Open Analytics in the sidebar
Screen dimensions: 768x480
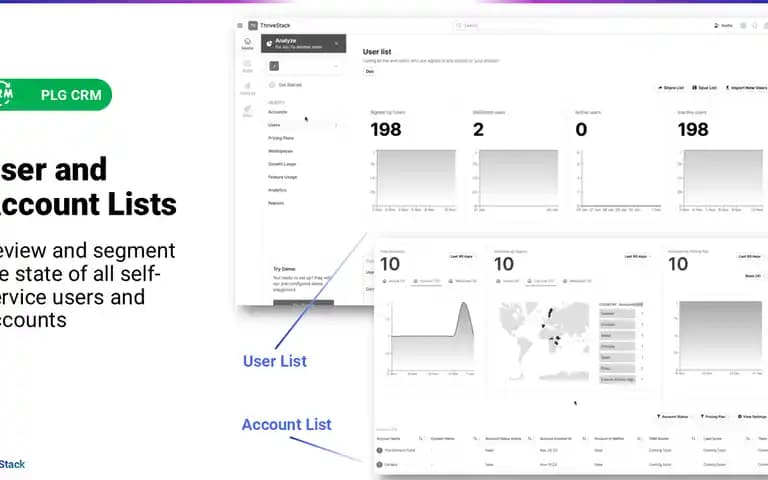[277, 190]
